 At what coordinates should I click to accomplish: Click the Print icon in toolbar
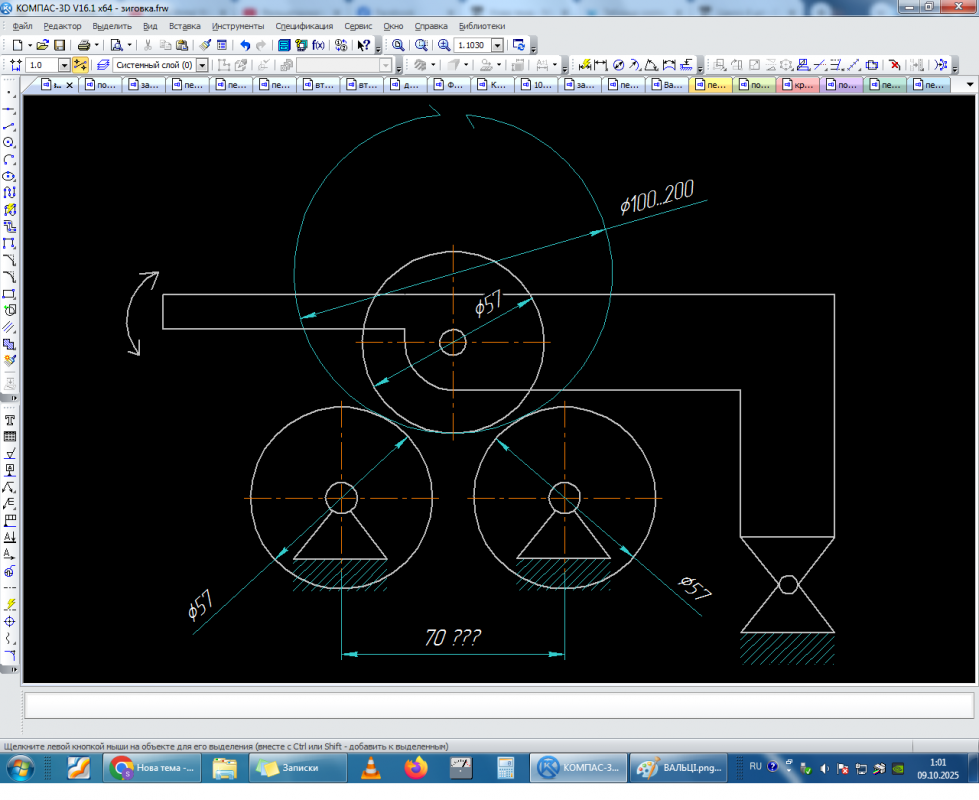[84, 45]
